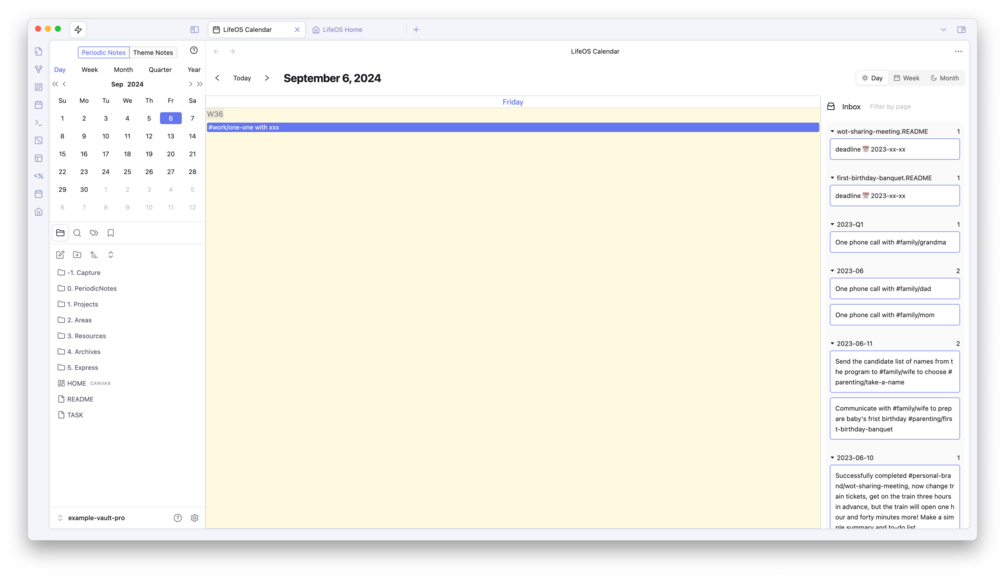
Task: Open vault switcher example-vault-pro
Action: pyautogui.click(x=91, y=518)
